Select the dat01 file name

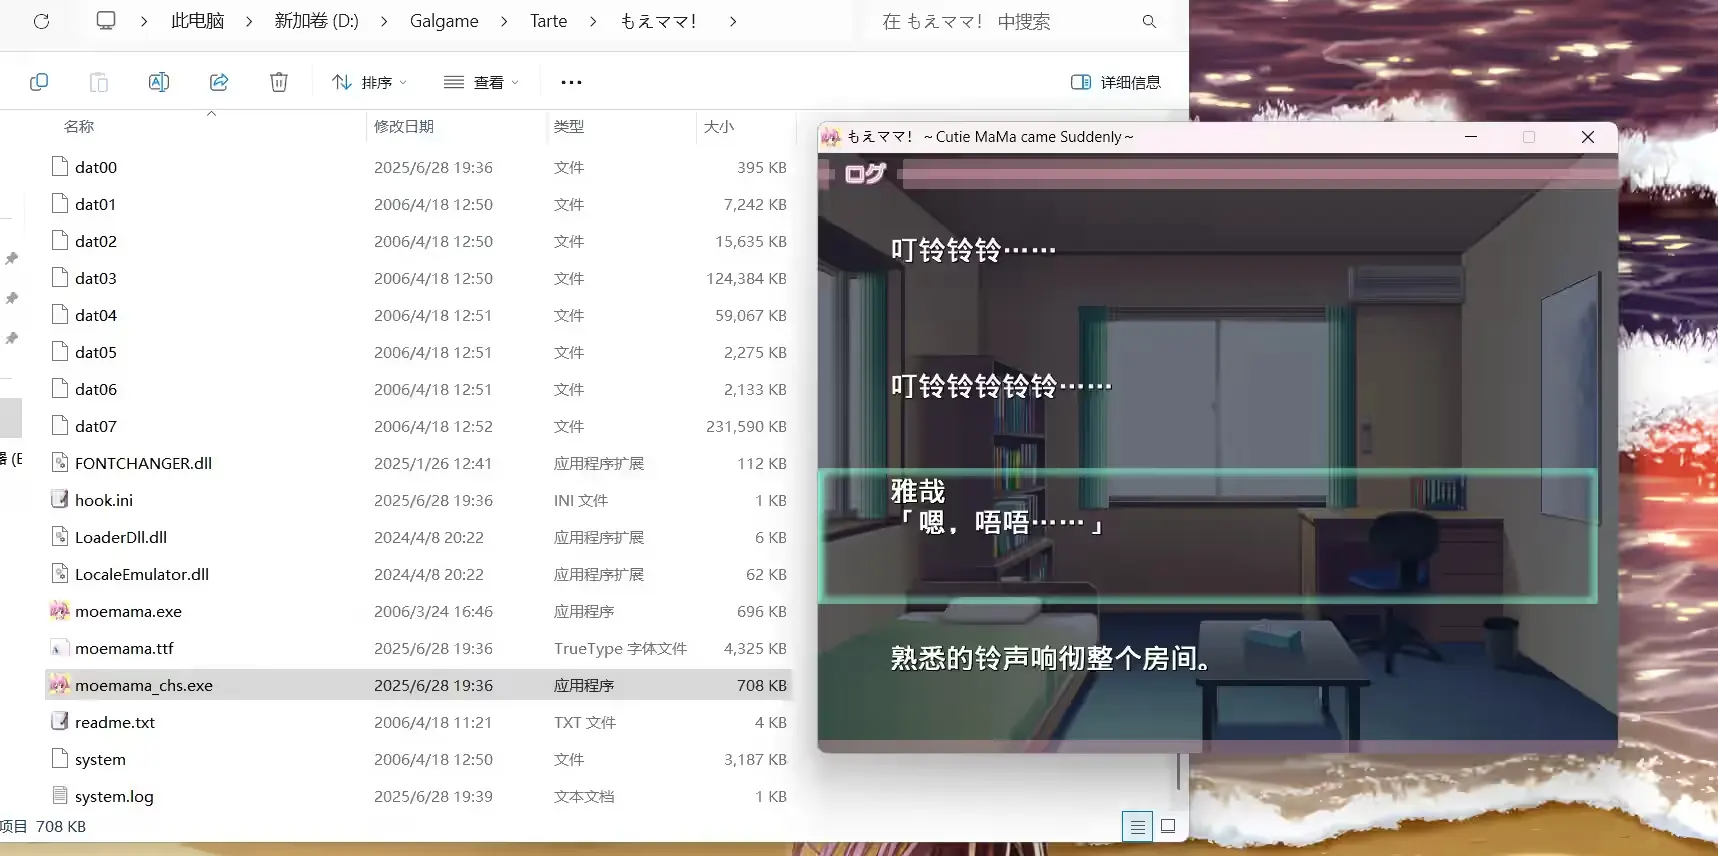95,204
